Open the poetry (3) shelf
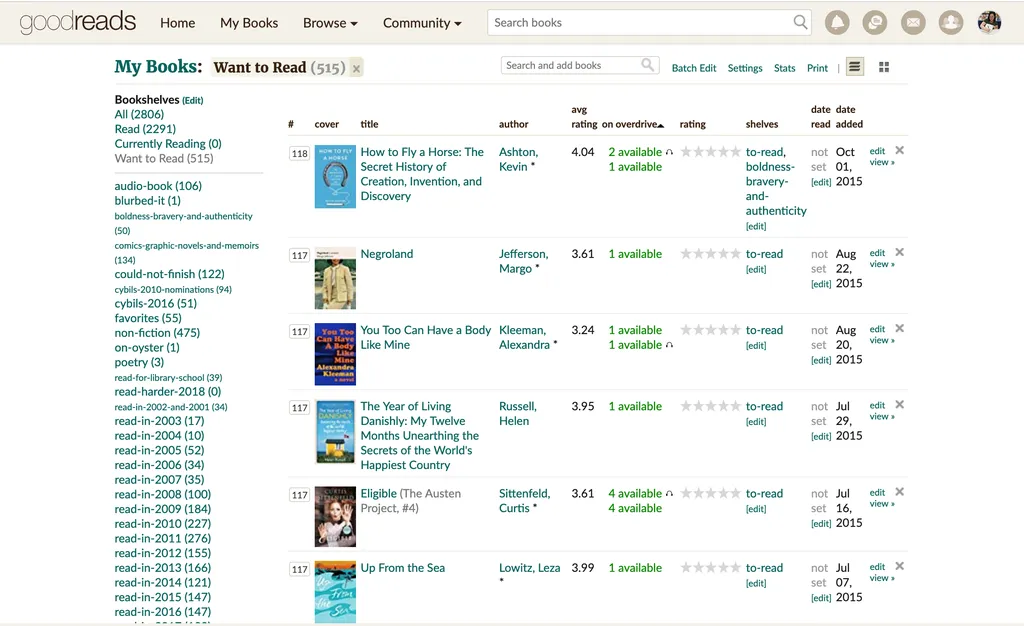The height and width of the screenshot is (626, 1024). coord(139,362)
